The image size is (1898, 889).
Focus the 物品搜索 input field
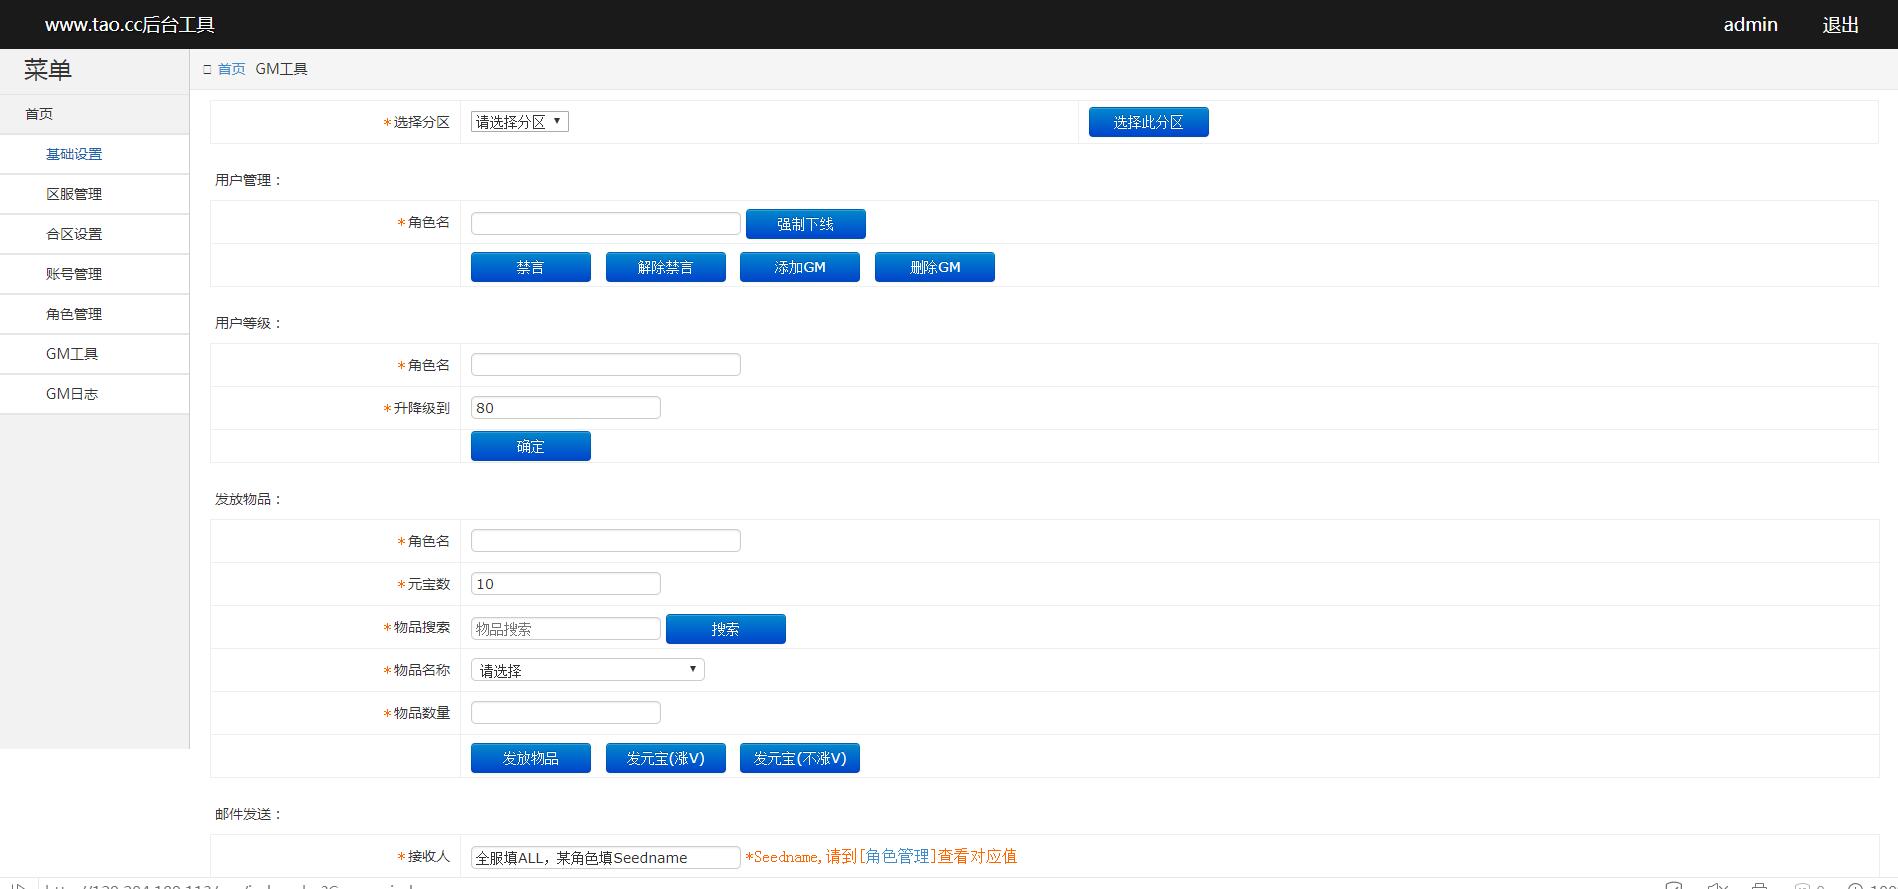pos(565,629)
